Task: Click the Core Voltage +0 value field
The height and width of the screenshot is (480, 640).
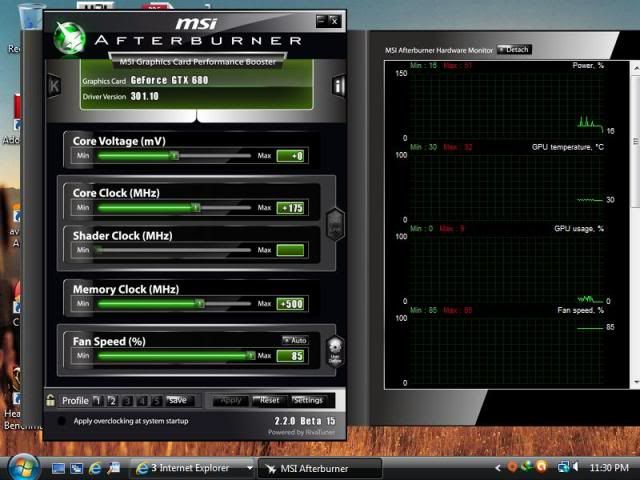Action: 290,156
